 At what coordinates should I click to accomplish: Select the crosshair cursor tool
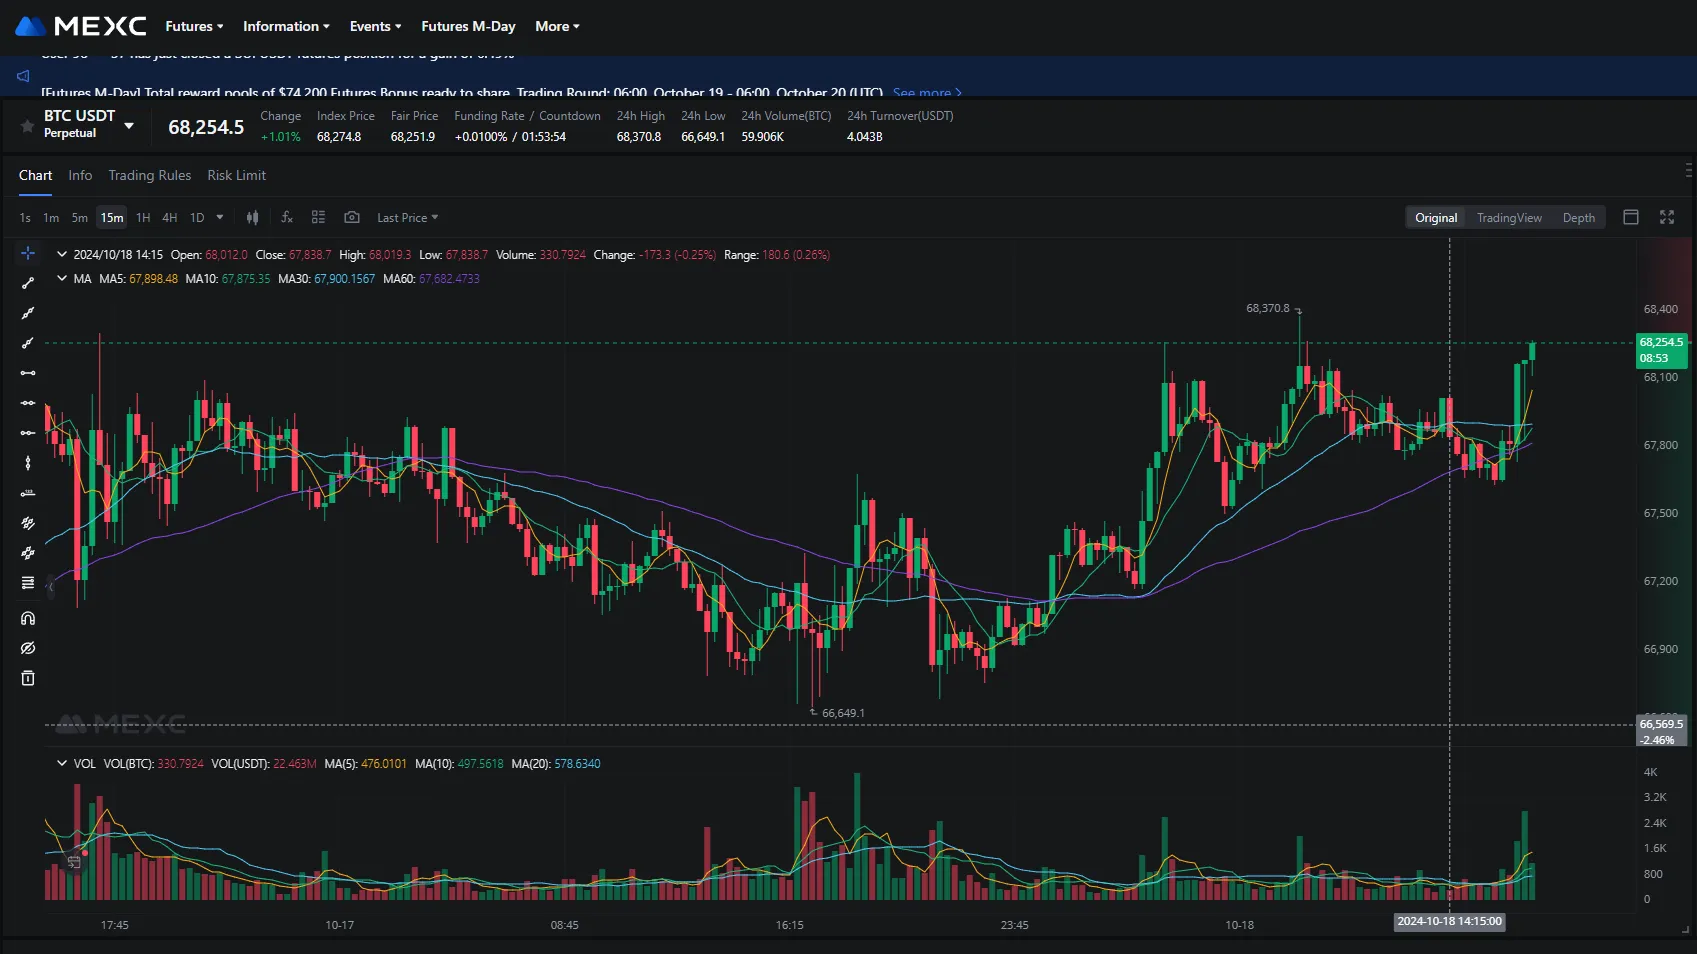click(27, 253)
